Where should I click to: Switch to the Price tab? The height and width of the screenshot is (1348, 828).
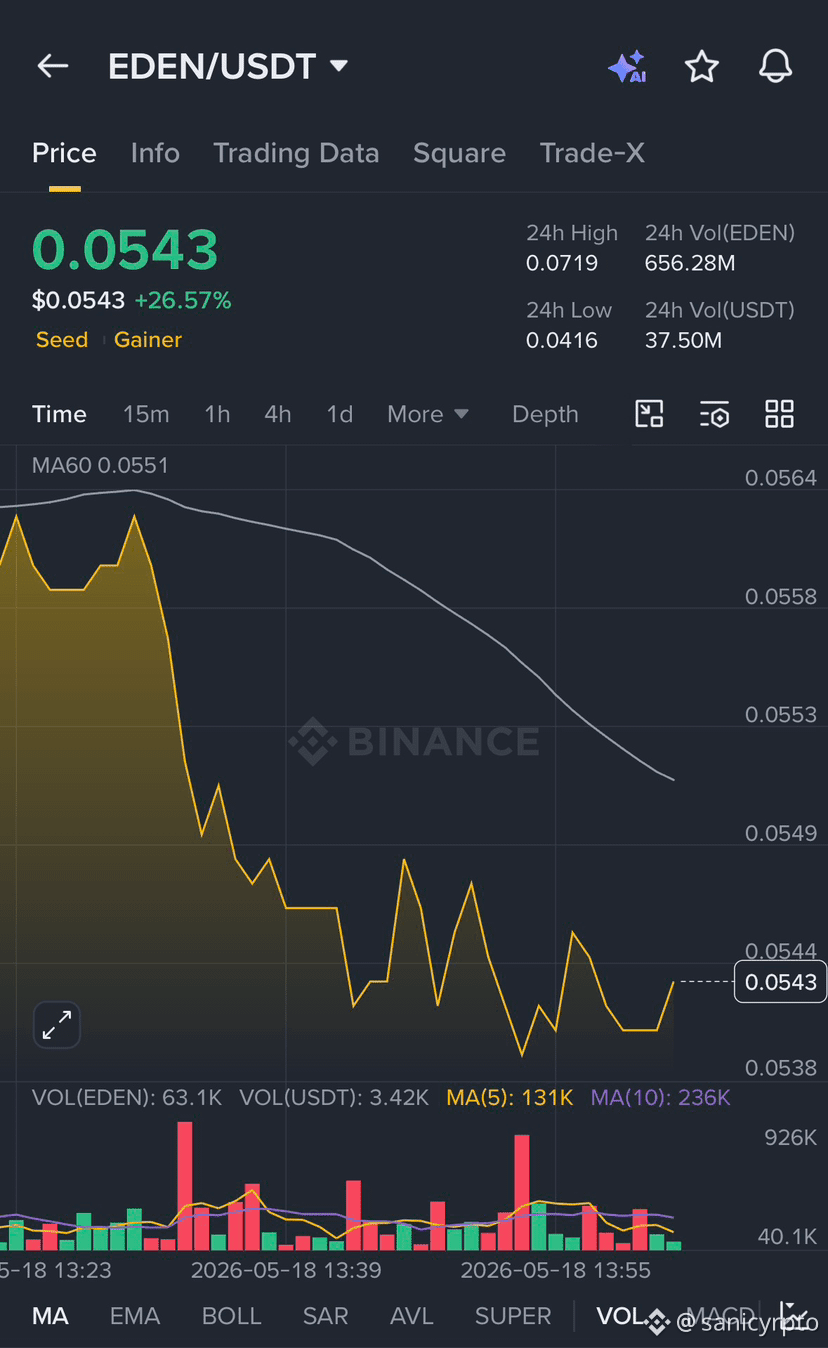[x=64, y=153]
